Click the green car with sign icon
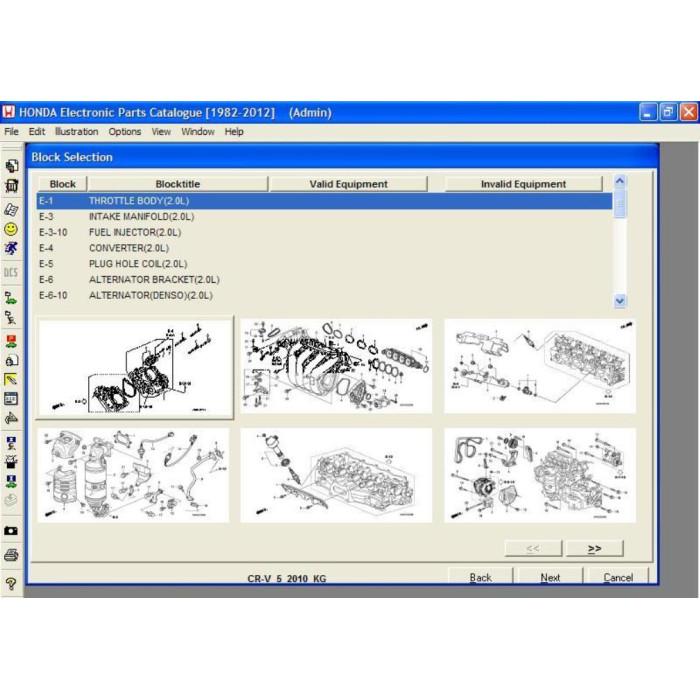 (x=11, y=298)
